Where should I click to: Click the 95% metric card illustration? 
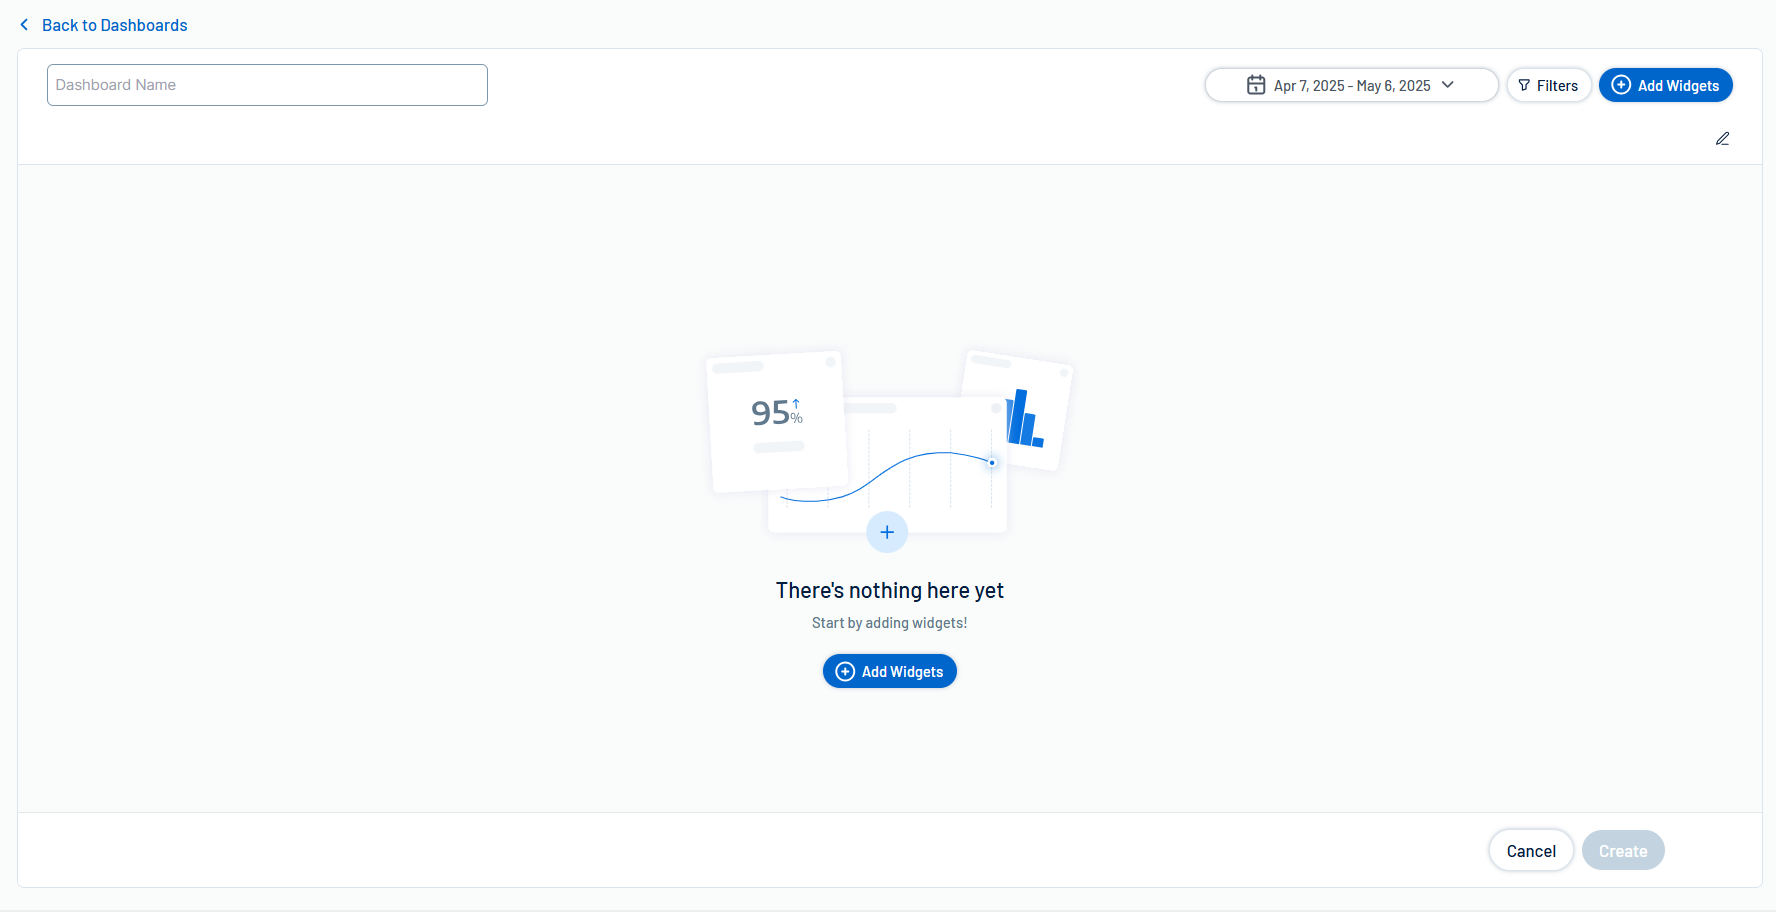click(776, 420)
